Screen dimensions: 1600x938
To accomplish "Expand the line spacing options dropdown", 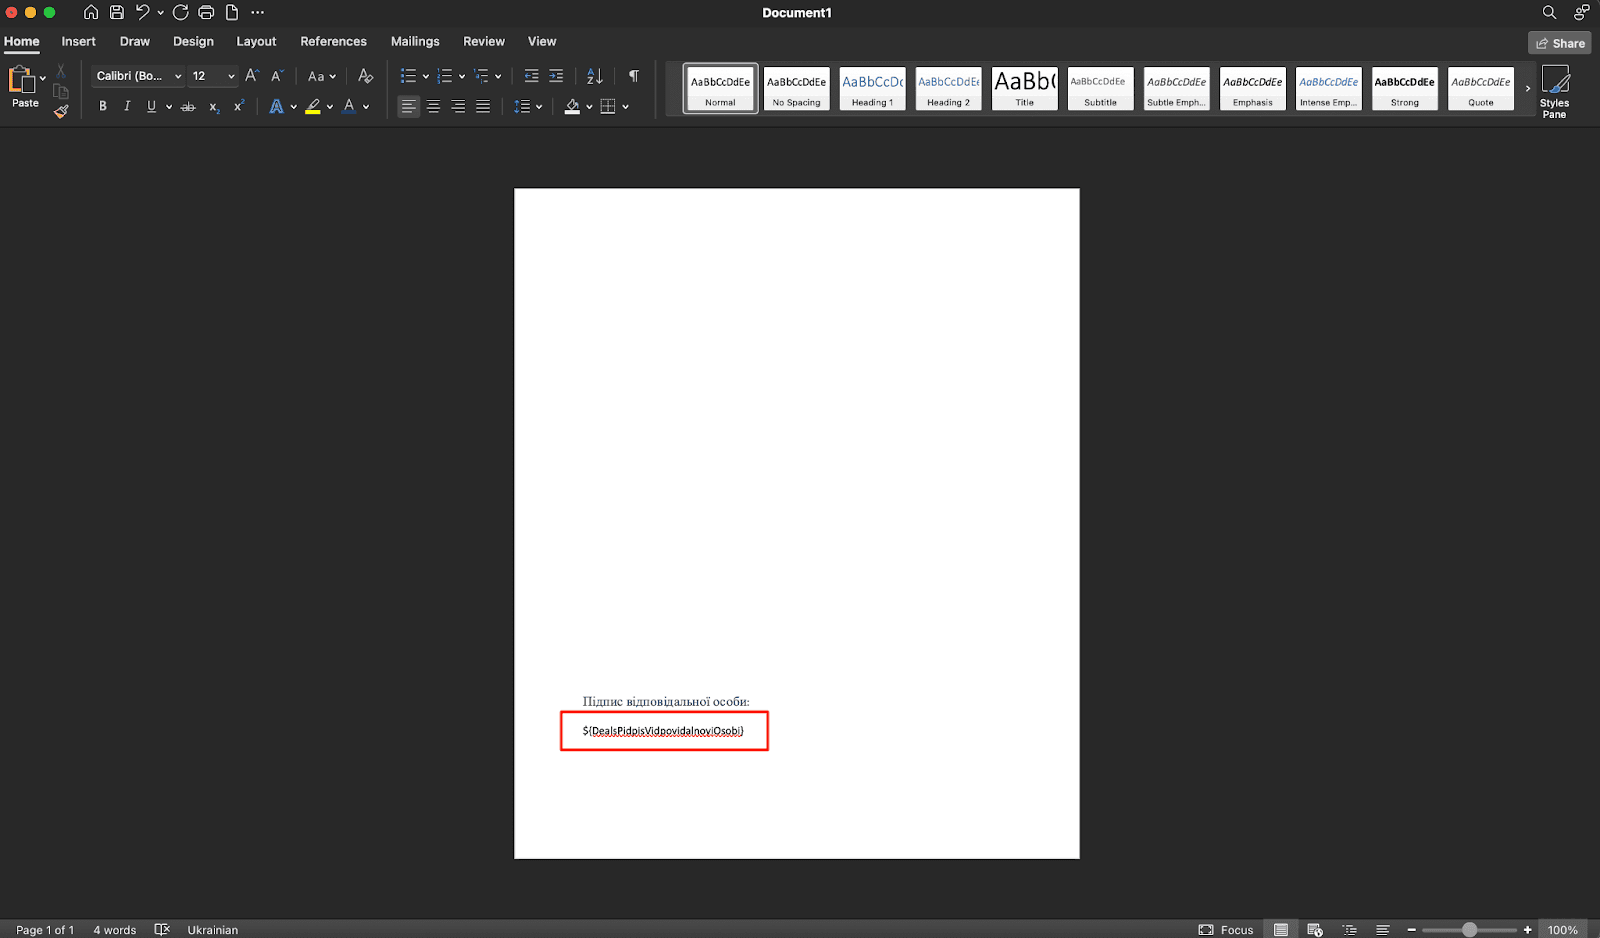I will 539,107.
